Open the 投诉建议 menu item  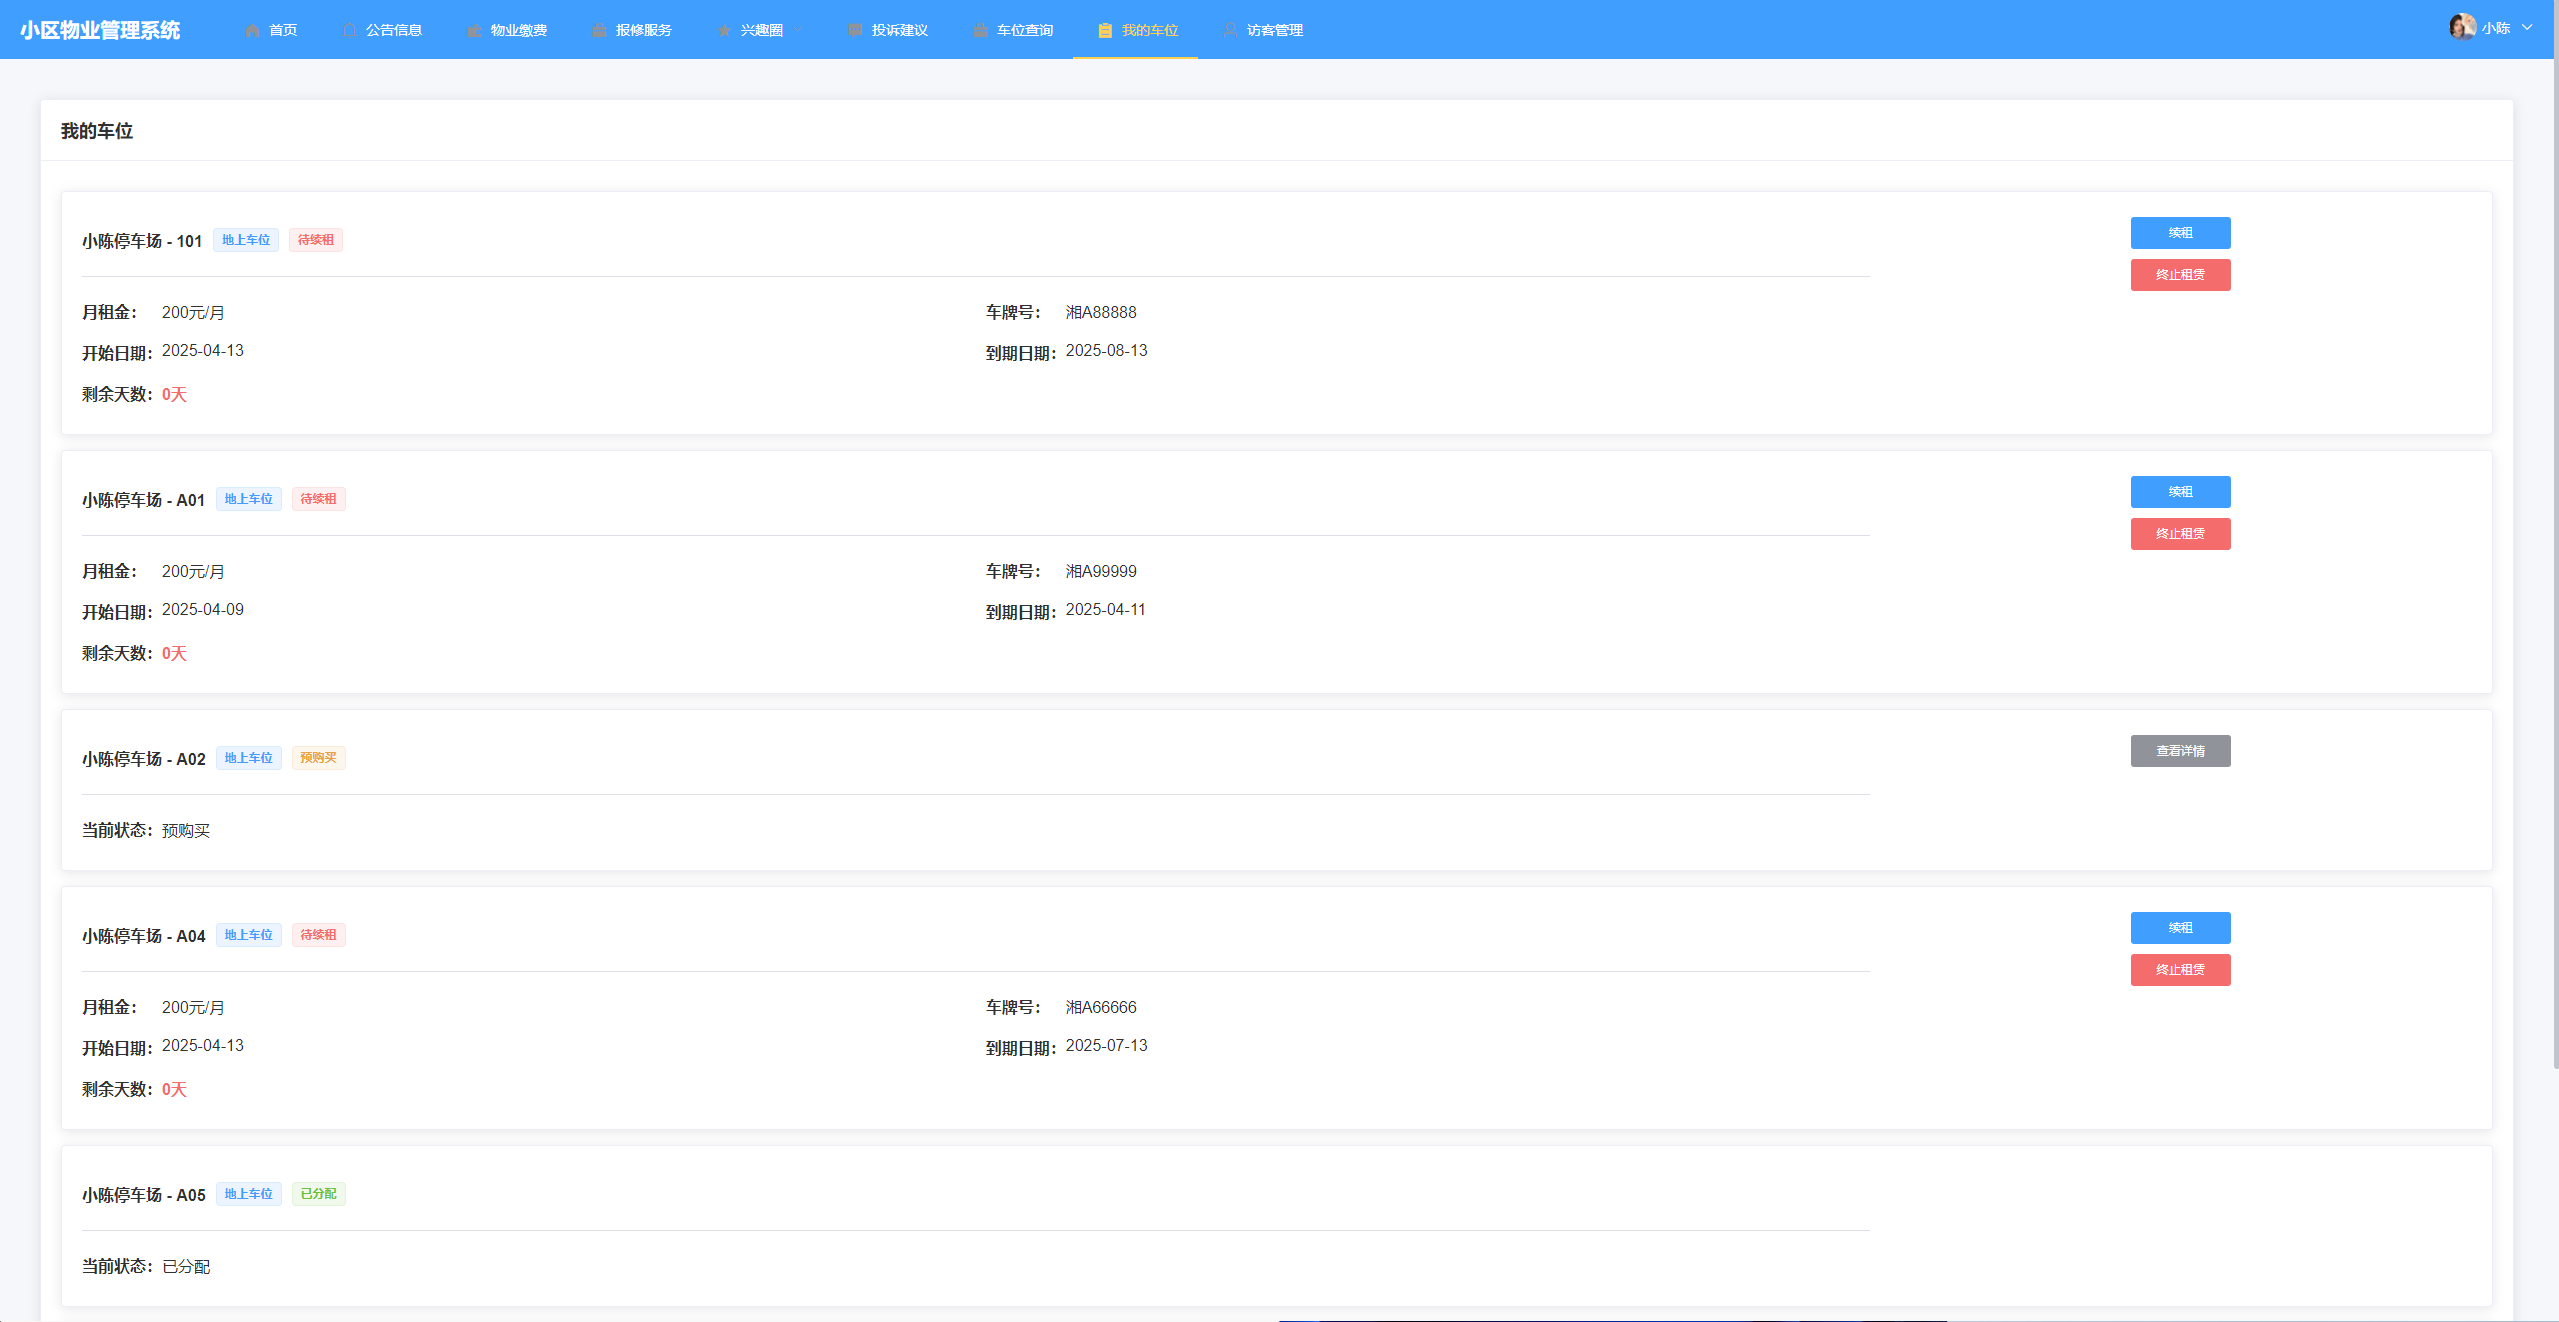tap(899, 30)
